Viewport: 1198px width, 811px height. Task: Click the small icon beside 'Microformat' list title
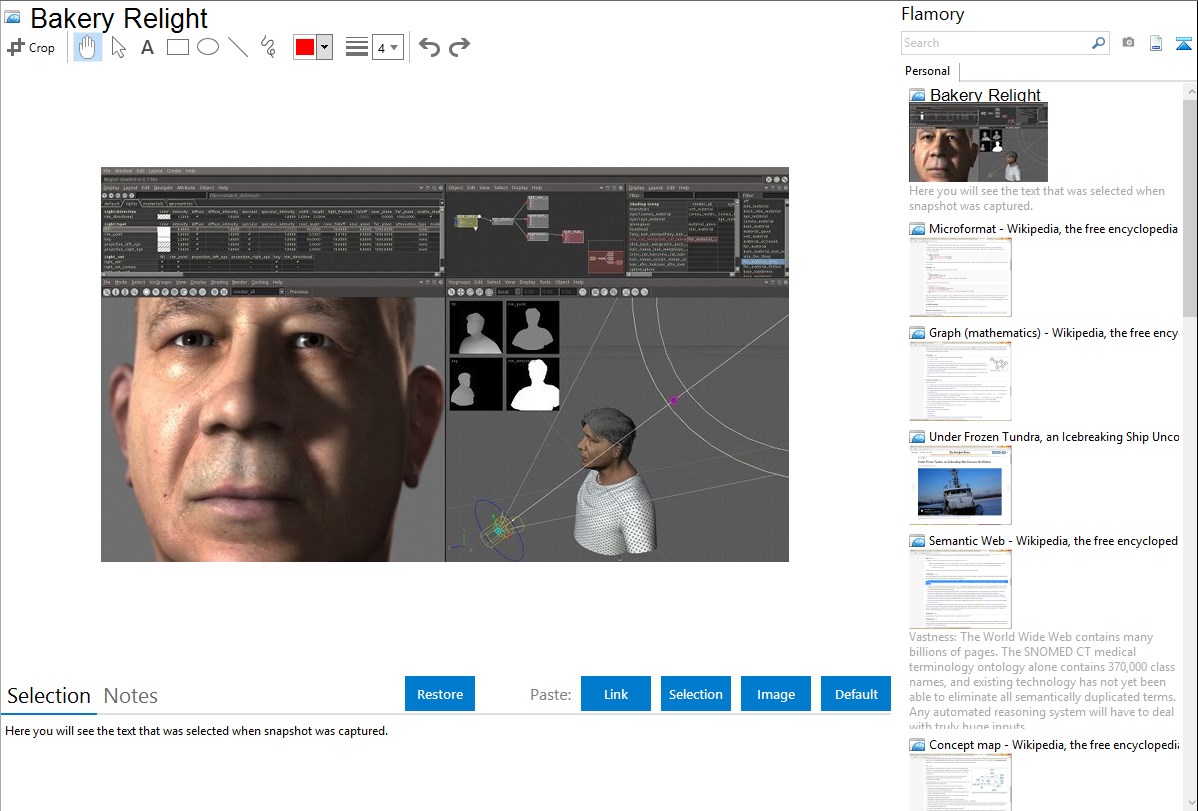click(917, 229)
